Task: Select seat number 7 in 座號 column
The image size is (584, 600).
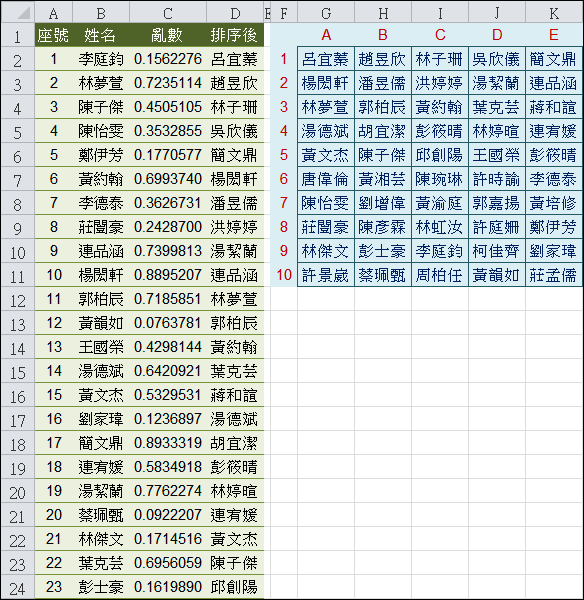Action: tap(54, 203)
